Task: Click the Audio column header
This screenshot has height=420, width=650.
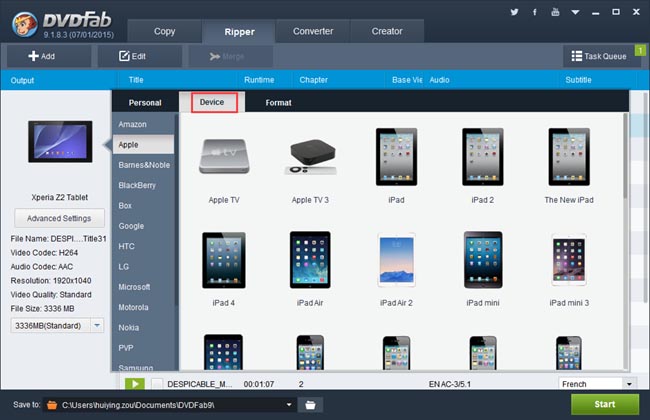Action: tap(439, 80)
